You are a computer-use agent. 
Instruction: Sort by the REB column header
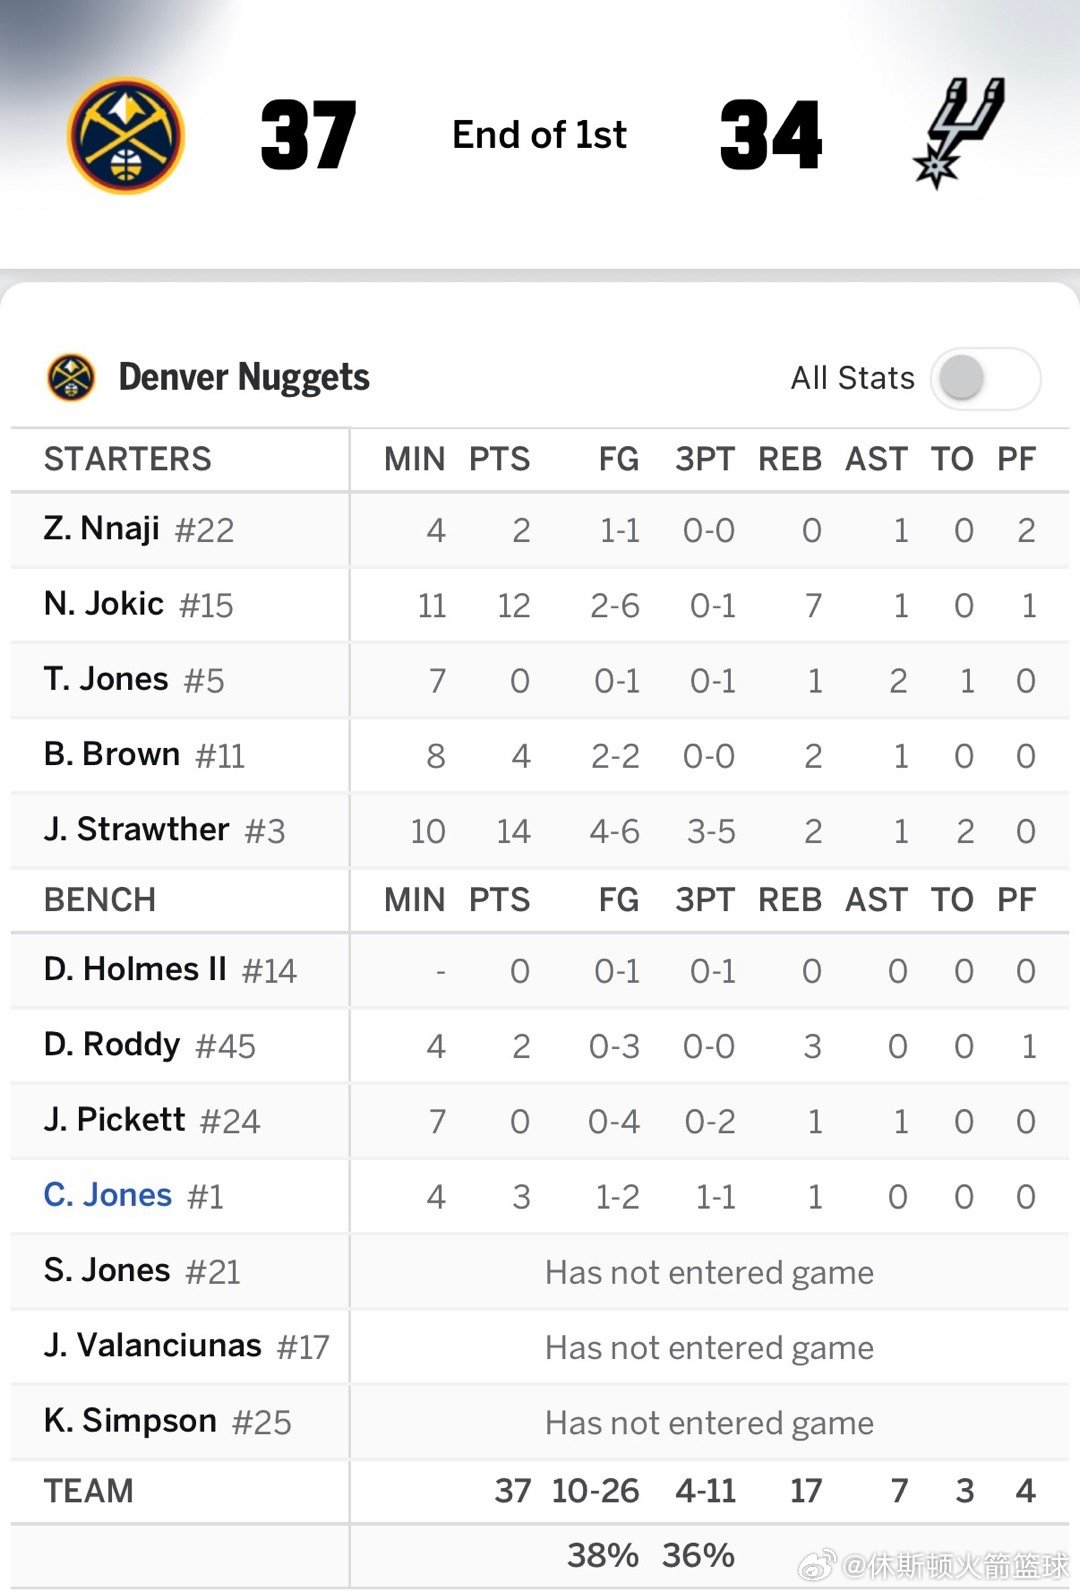789,459
